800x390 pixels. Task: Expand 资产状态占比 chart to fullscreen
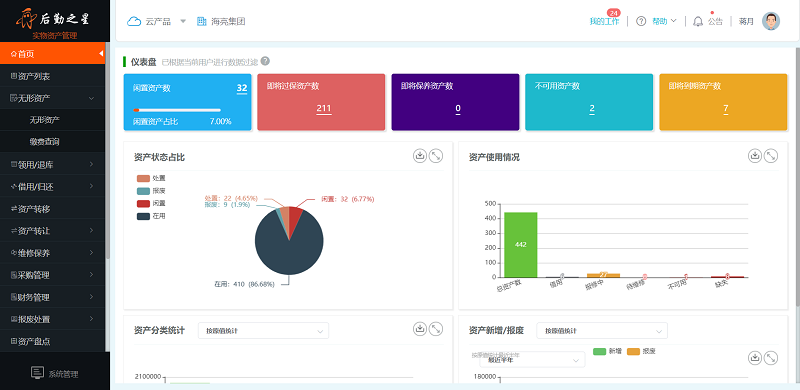436,156
